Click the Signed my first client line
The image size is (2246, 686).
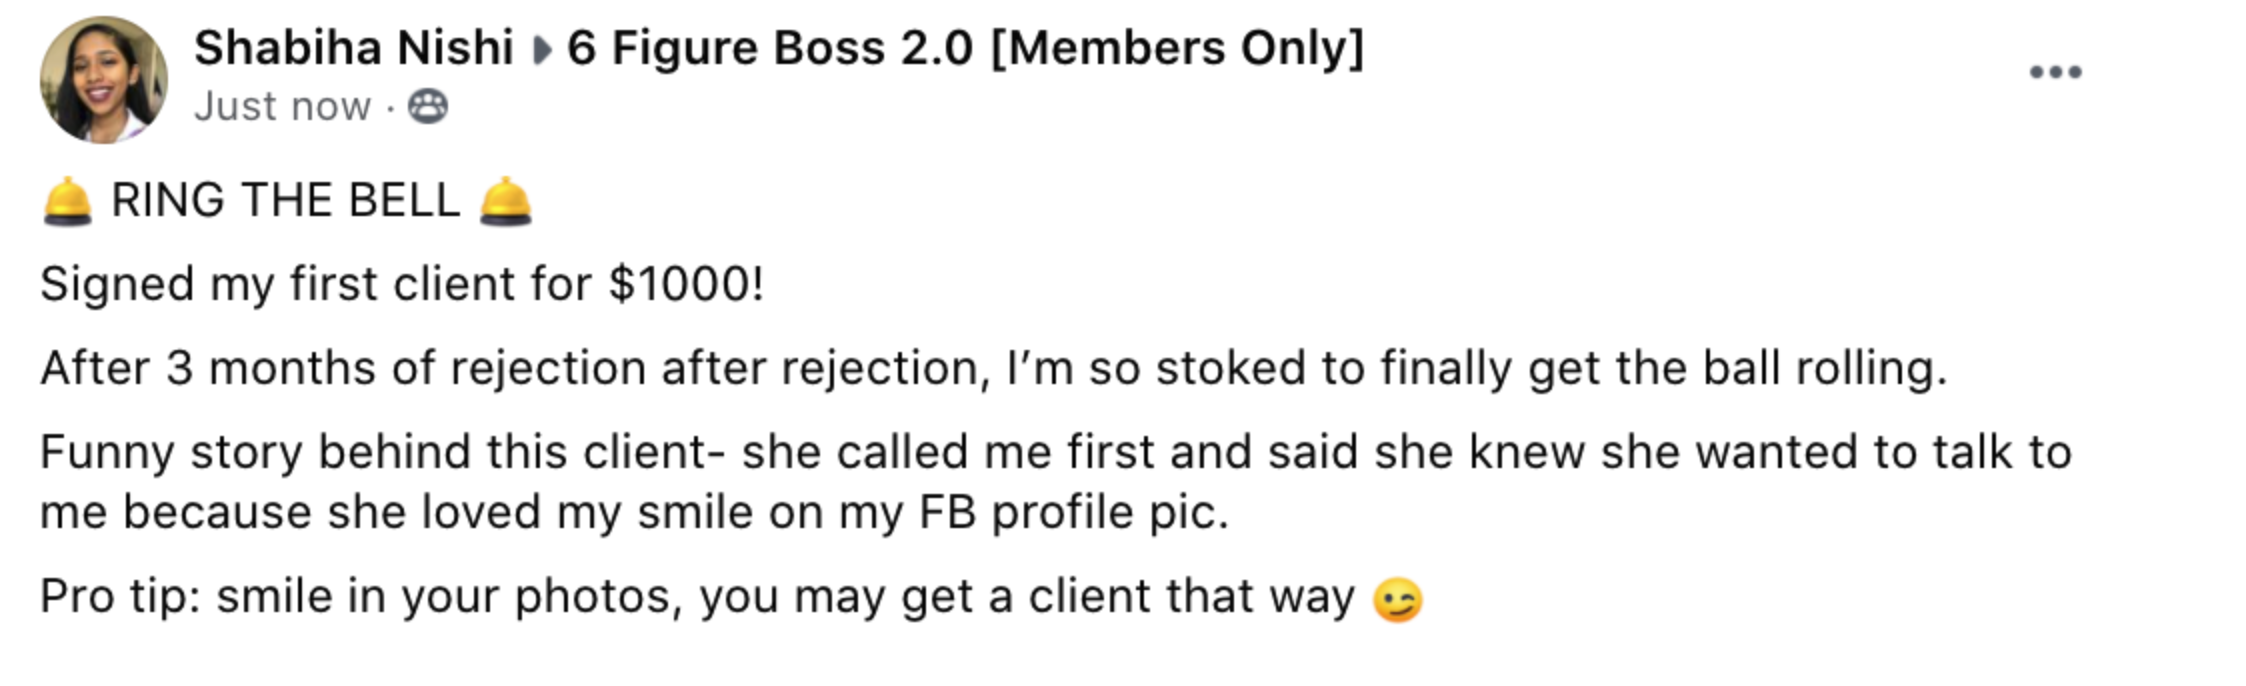(x=402, y=284)
